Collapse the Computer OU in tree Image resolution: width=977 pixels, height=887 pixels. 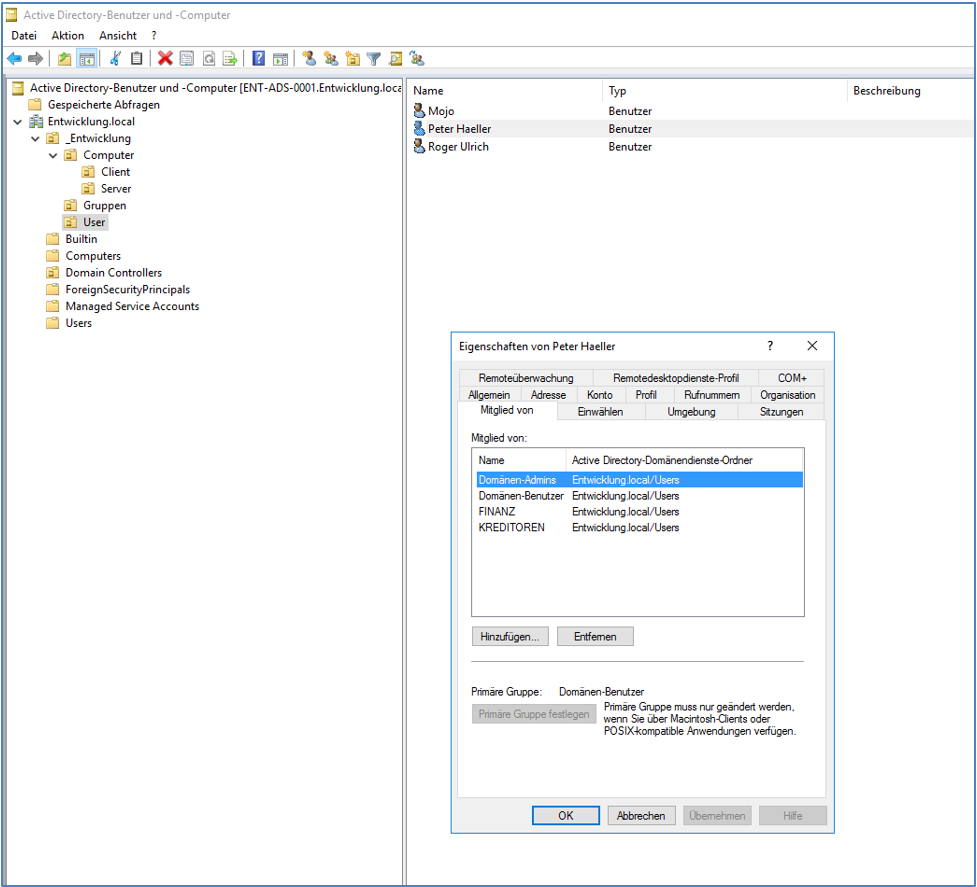click(53, 156)
